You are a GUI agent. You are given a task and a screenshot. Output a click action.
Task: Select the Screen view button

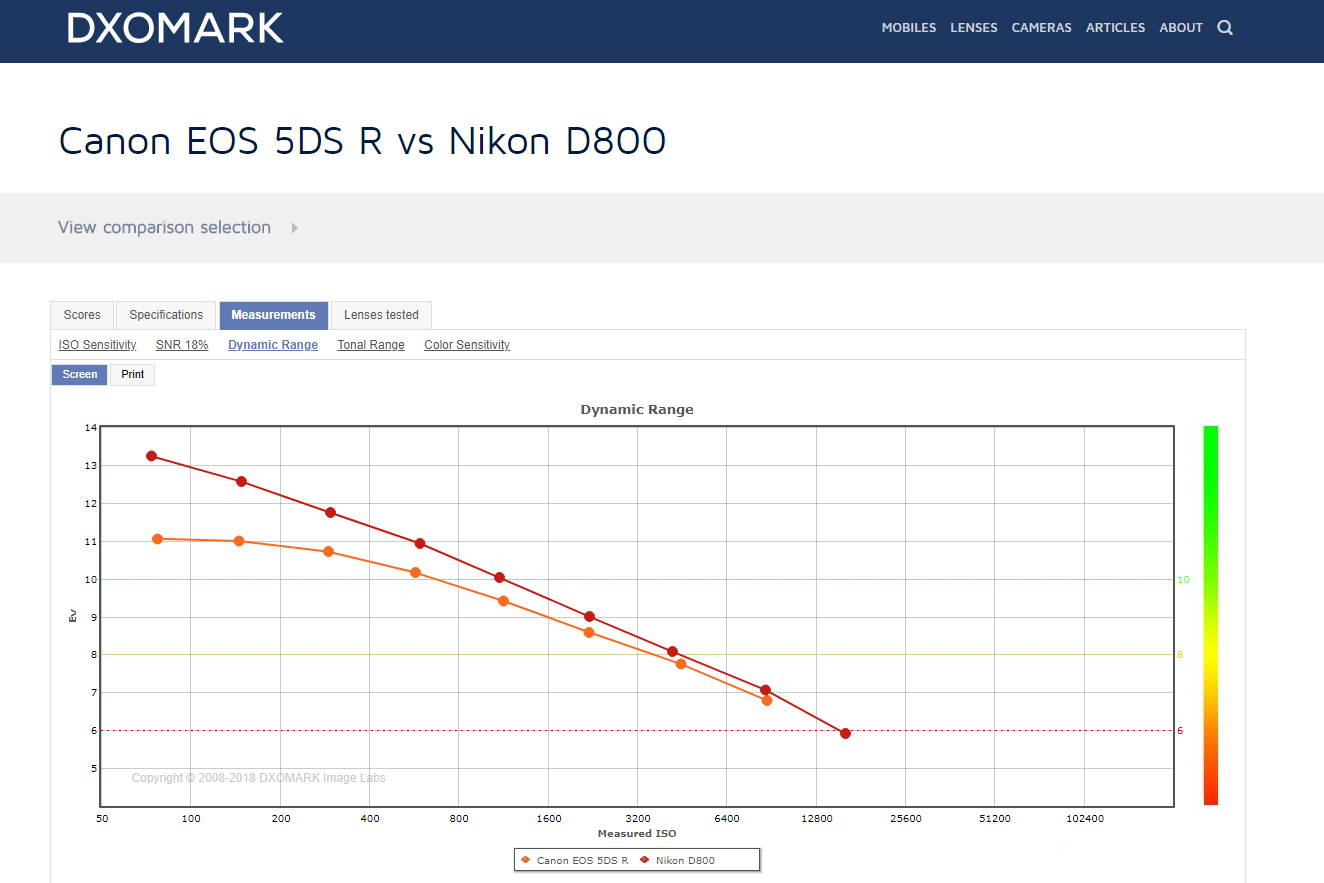[x=80, y=375]
